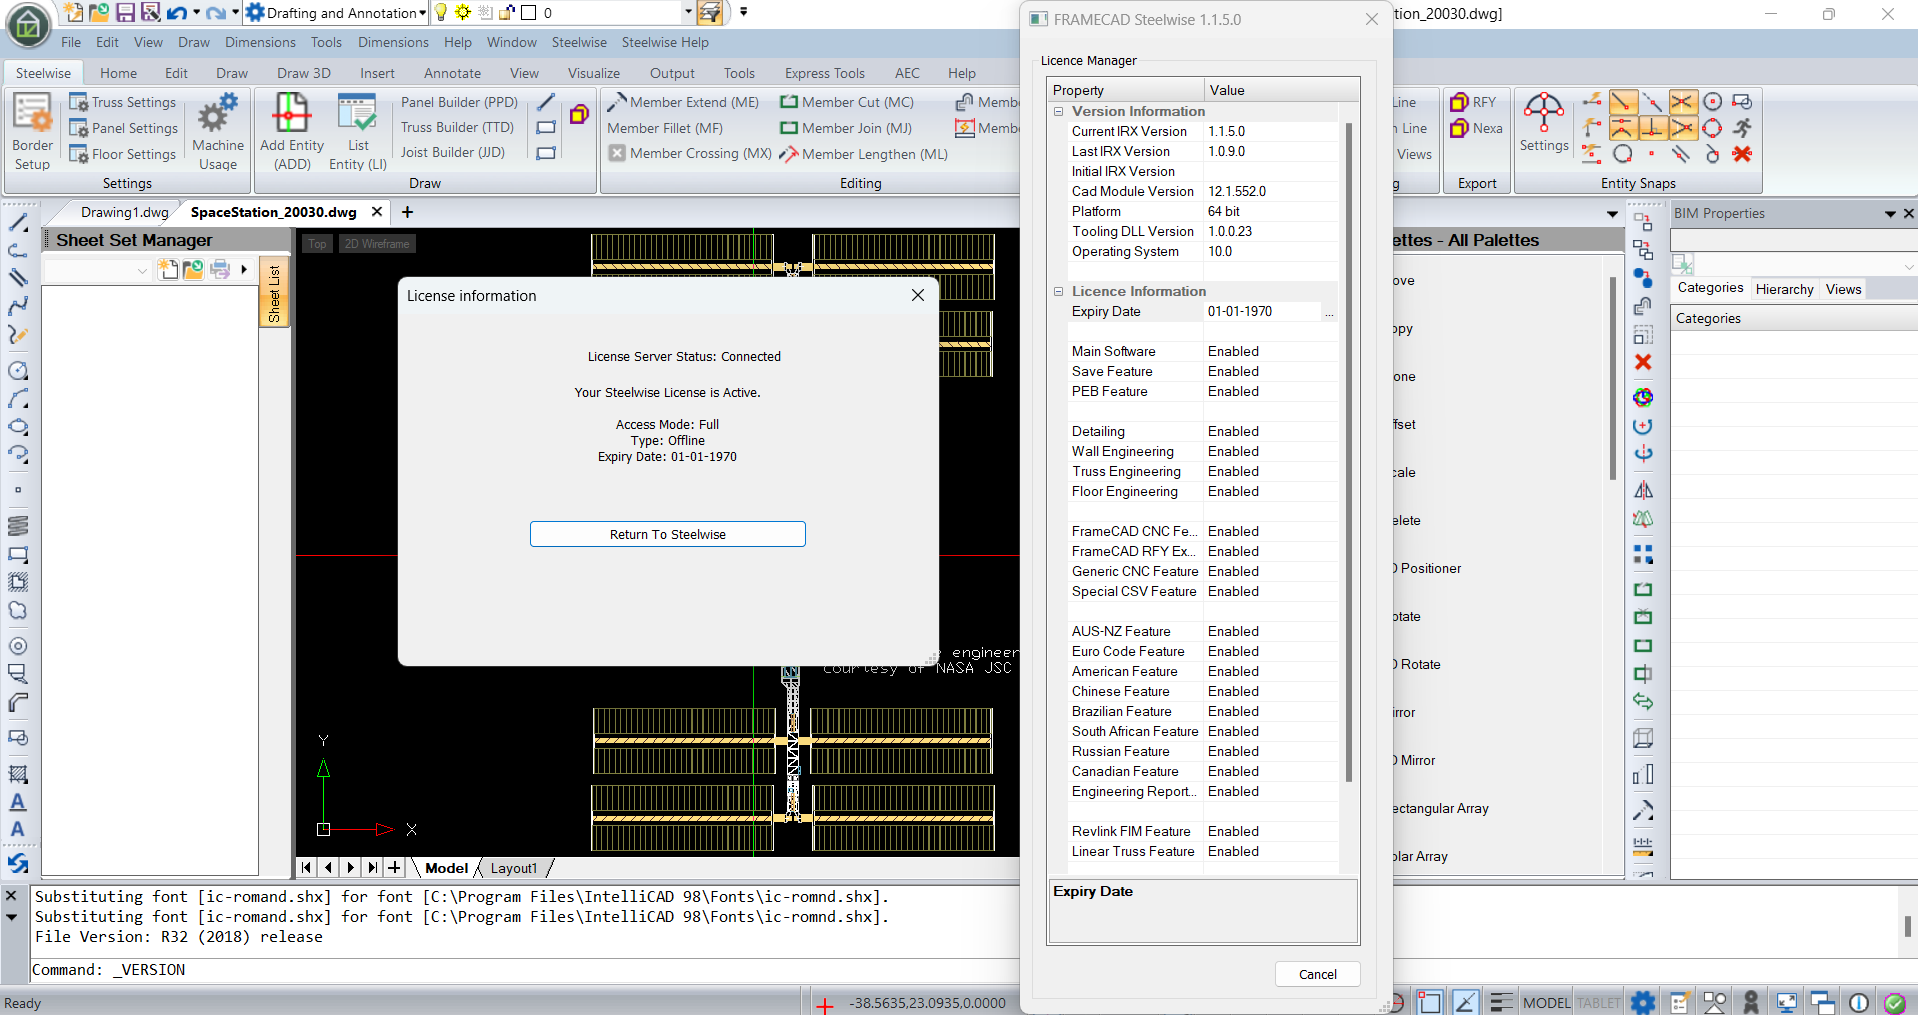
Task: Switch to the Annotate ribbon tab
Action: (x=452, y=73)
